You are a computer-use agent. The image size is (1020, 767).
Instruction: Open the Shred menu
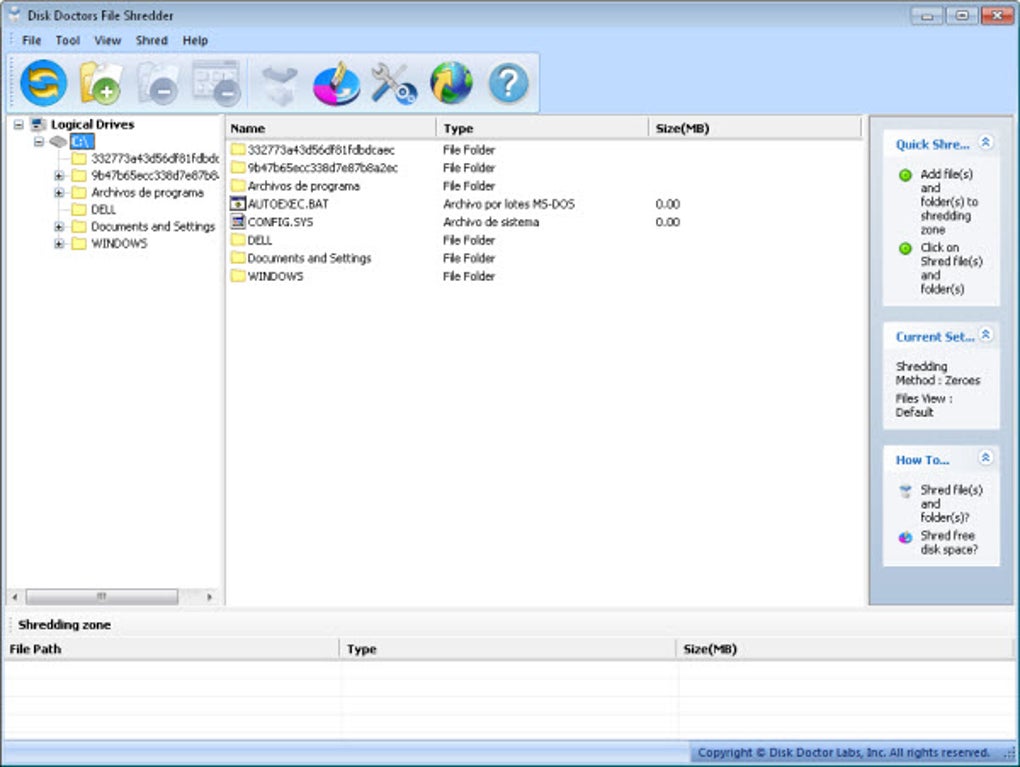[151, 40]
